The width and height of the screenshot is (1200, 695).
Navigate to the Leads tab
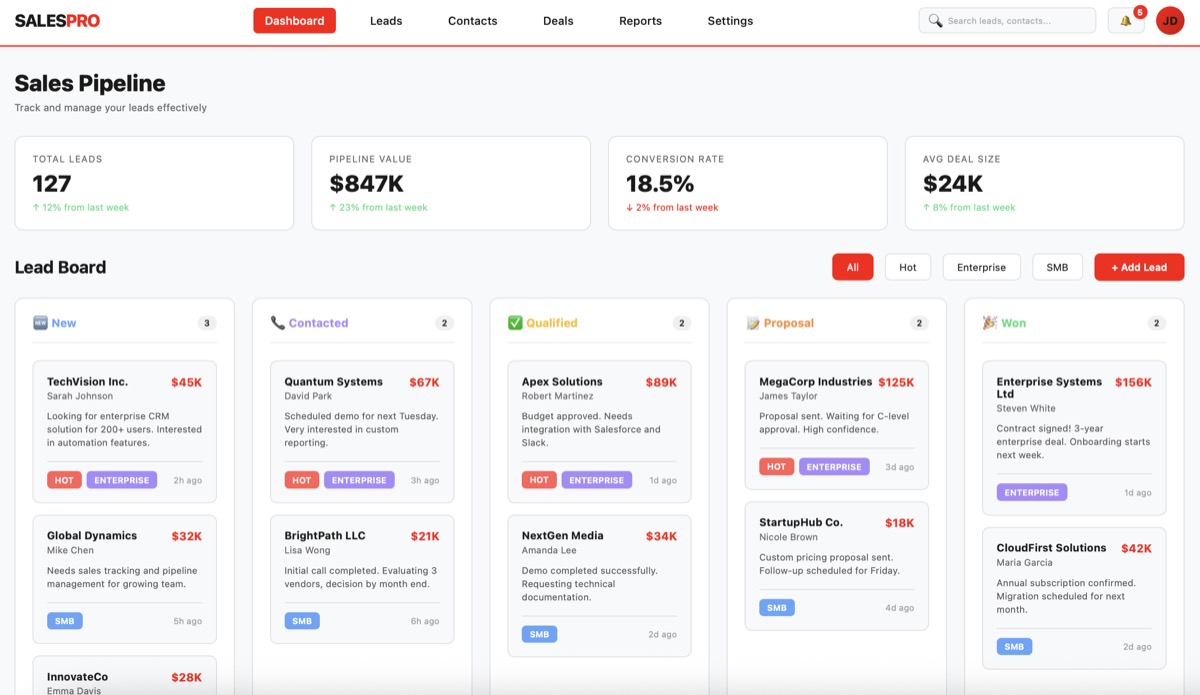(x=386, y=20)
